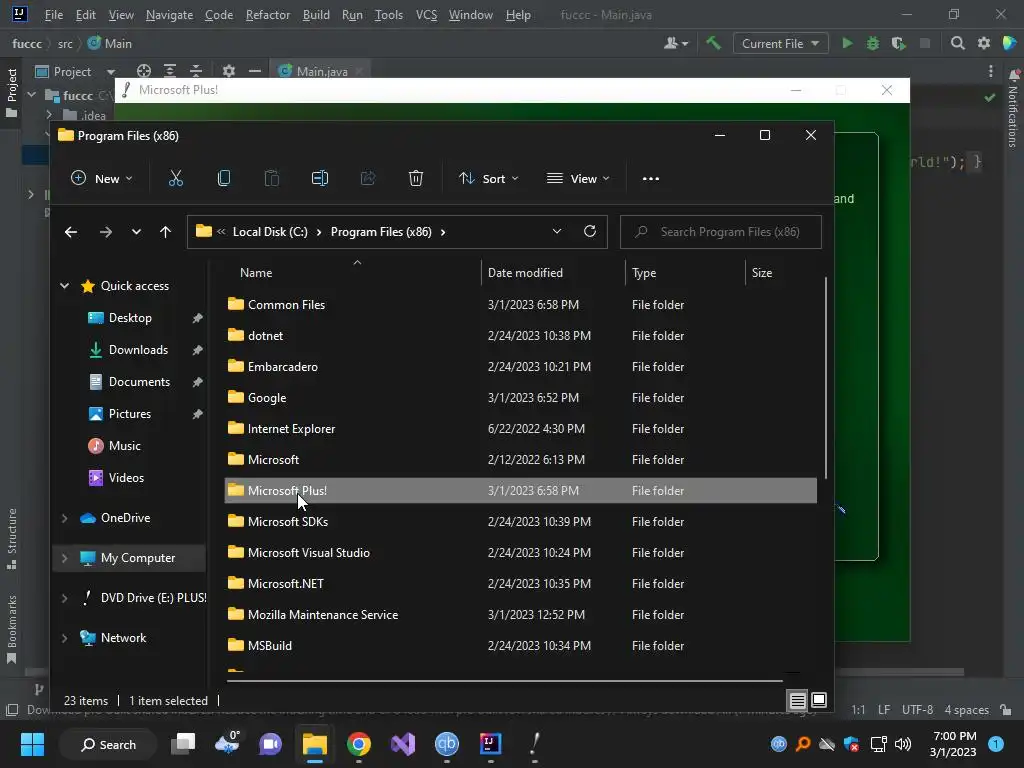Switch to large thumbnails view icon
1024x768 pixels.
click(818, 701)
